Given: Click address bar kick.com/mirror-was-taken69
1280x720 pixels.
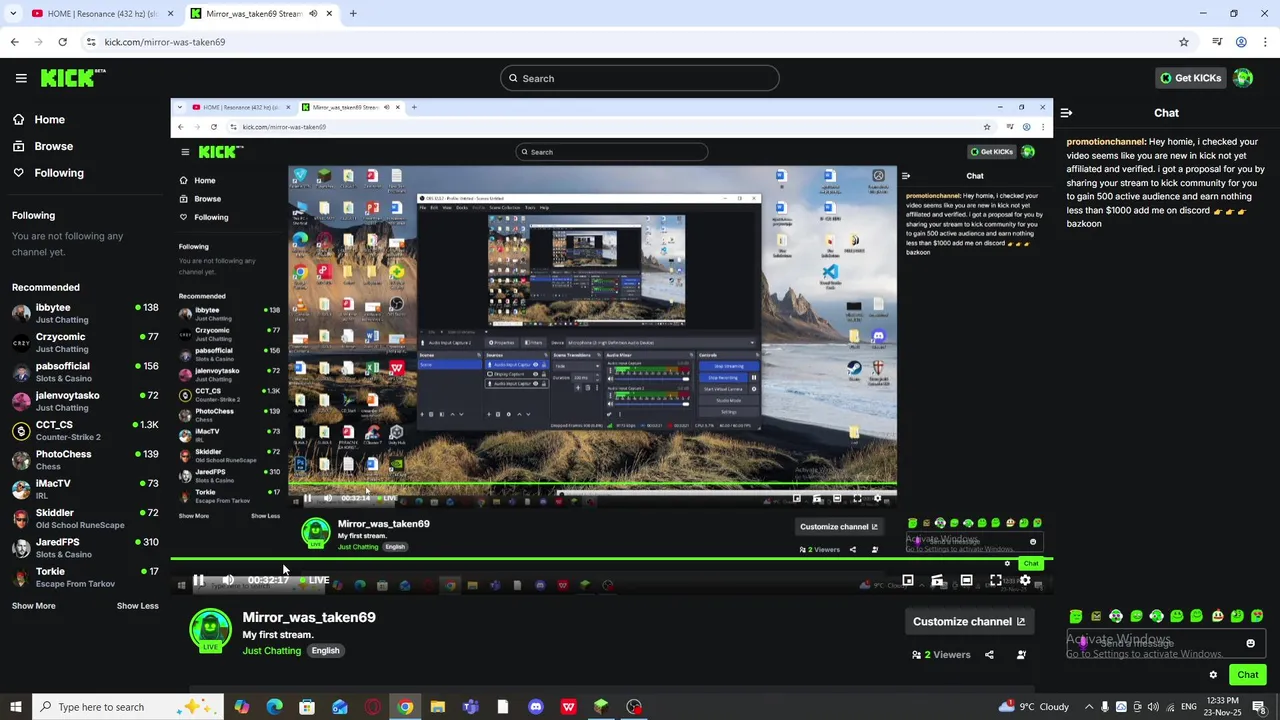Looking at the screenshot, I should (x=164, y=42).
